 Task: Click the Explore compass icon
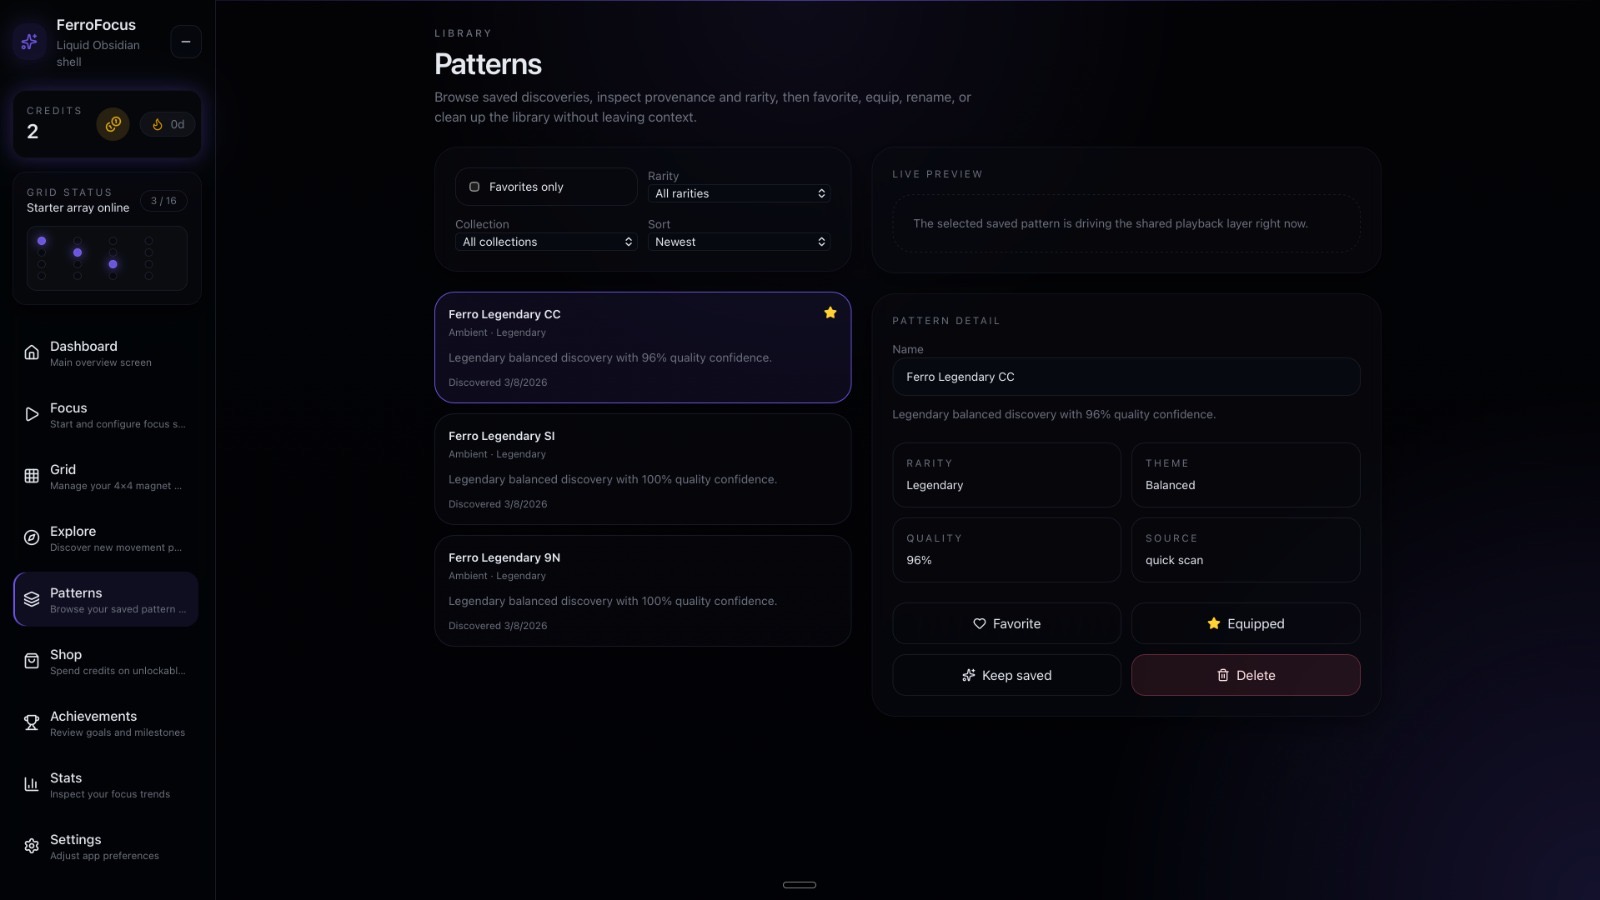(32, 538)
